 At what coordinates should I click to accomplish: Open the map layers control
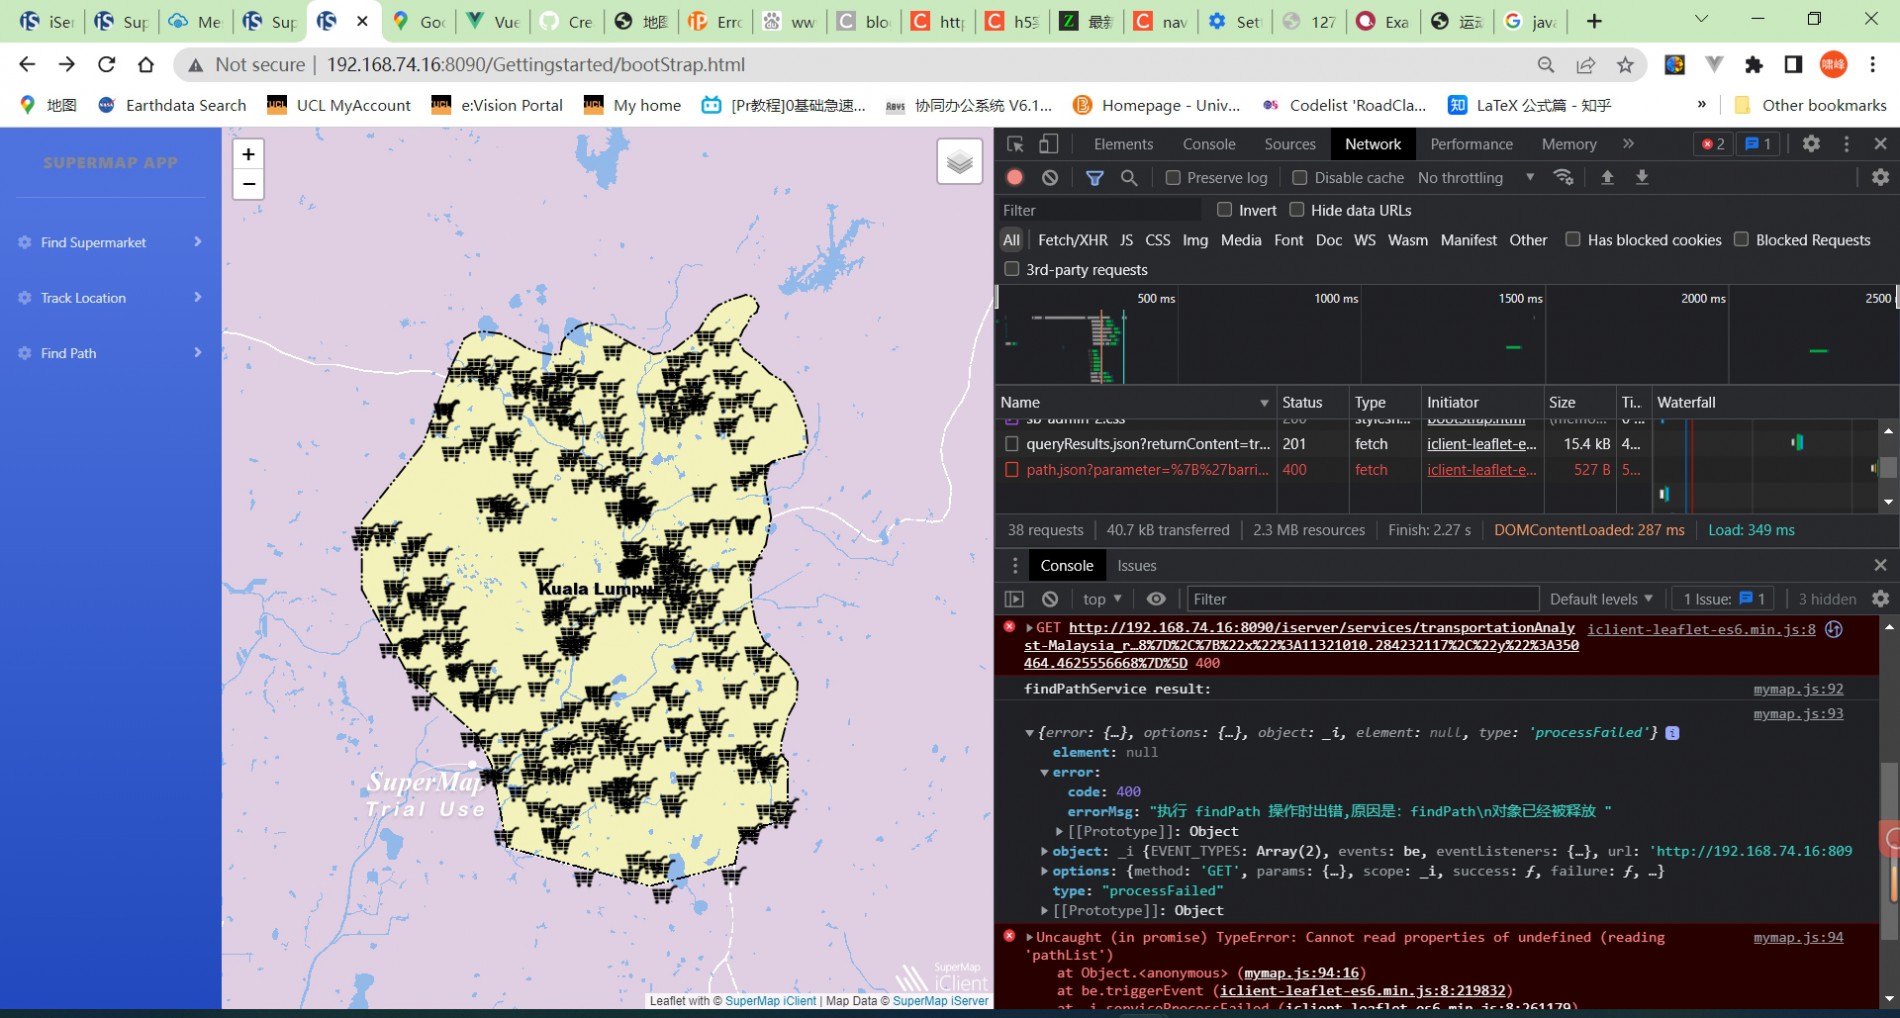[959, 161]
